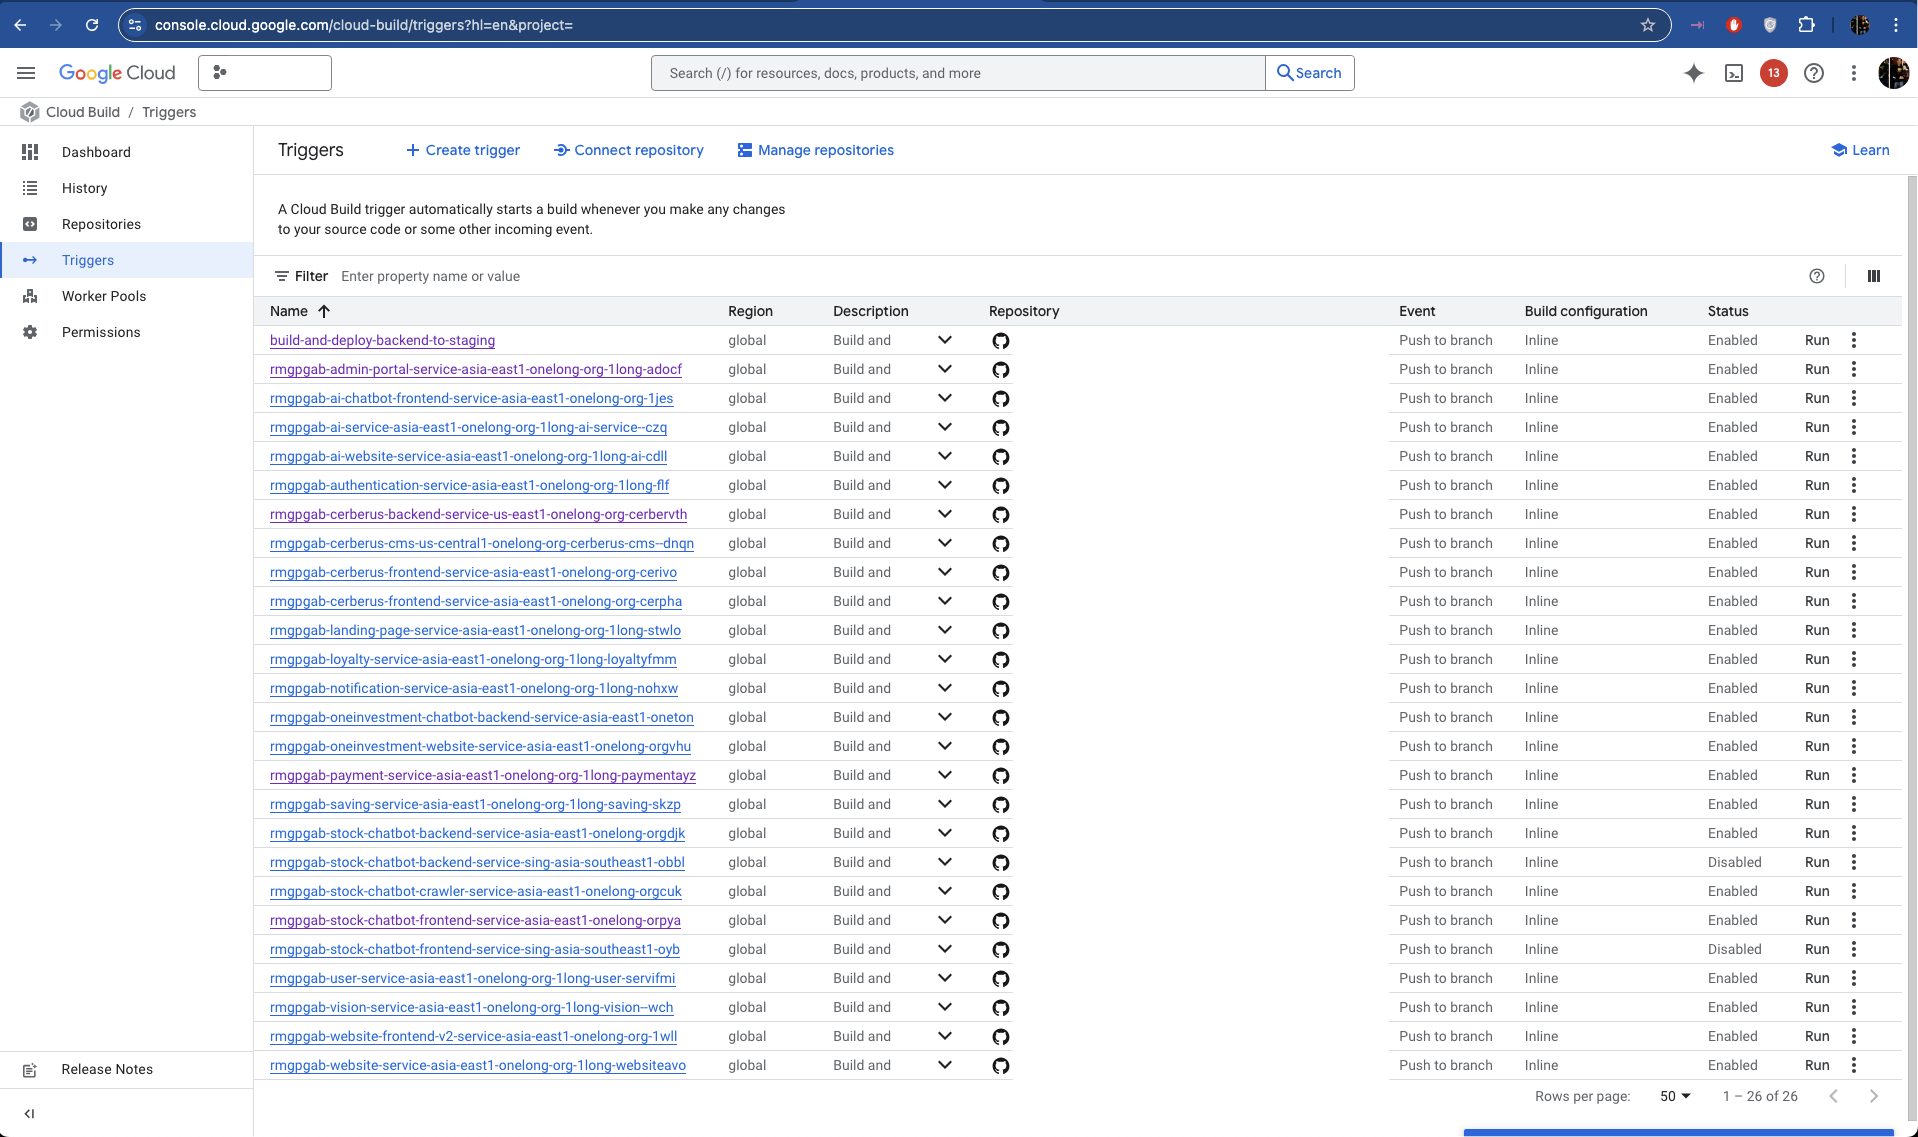This screenshot has height=1137, width=1918.
Task: Expand description for rmgpgab-landing-page-service row
Action: [x=944, y=630]
